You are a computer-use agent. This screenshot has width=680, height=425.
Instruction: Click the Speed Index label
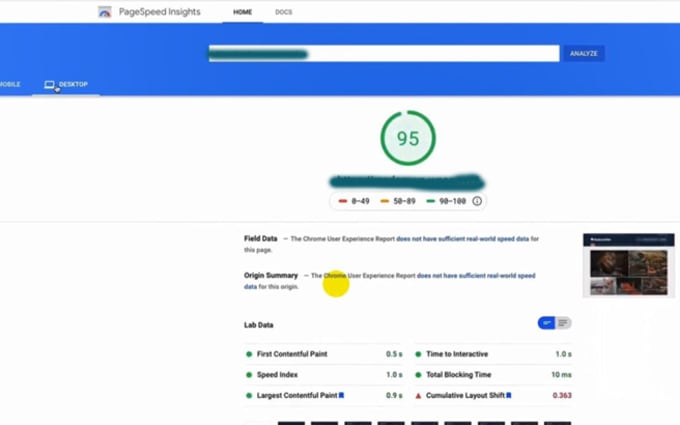(x=277, y=375)
